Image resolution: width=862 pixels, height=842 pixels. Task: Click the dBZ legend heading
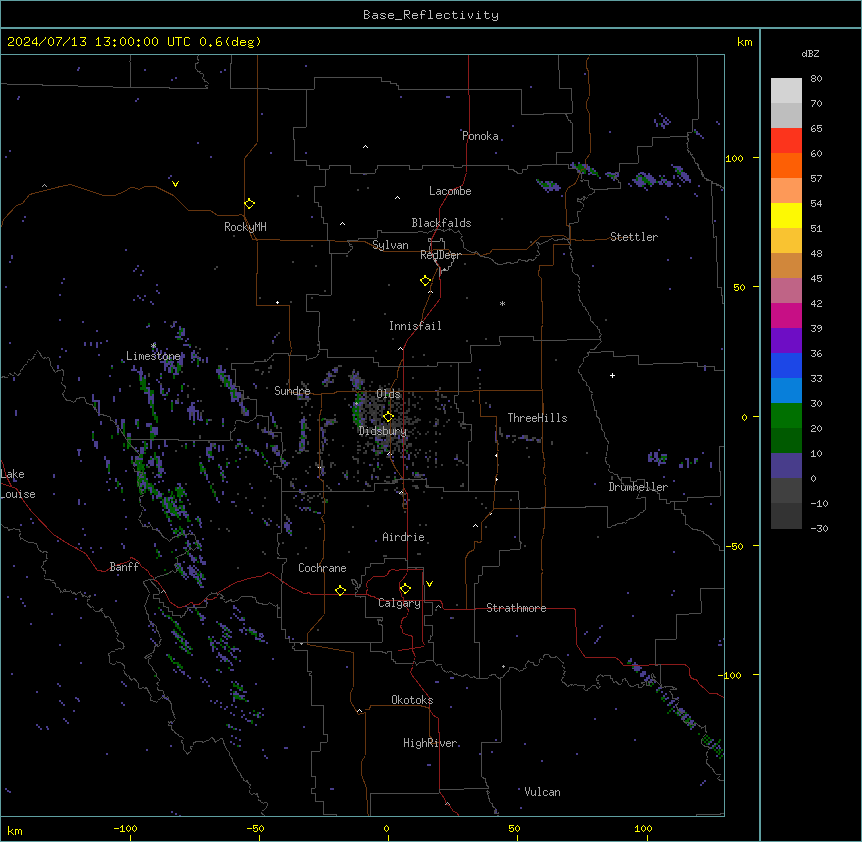tap(810, 54)
